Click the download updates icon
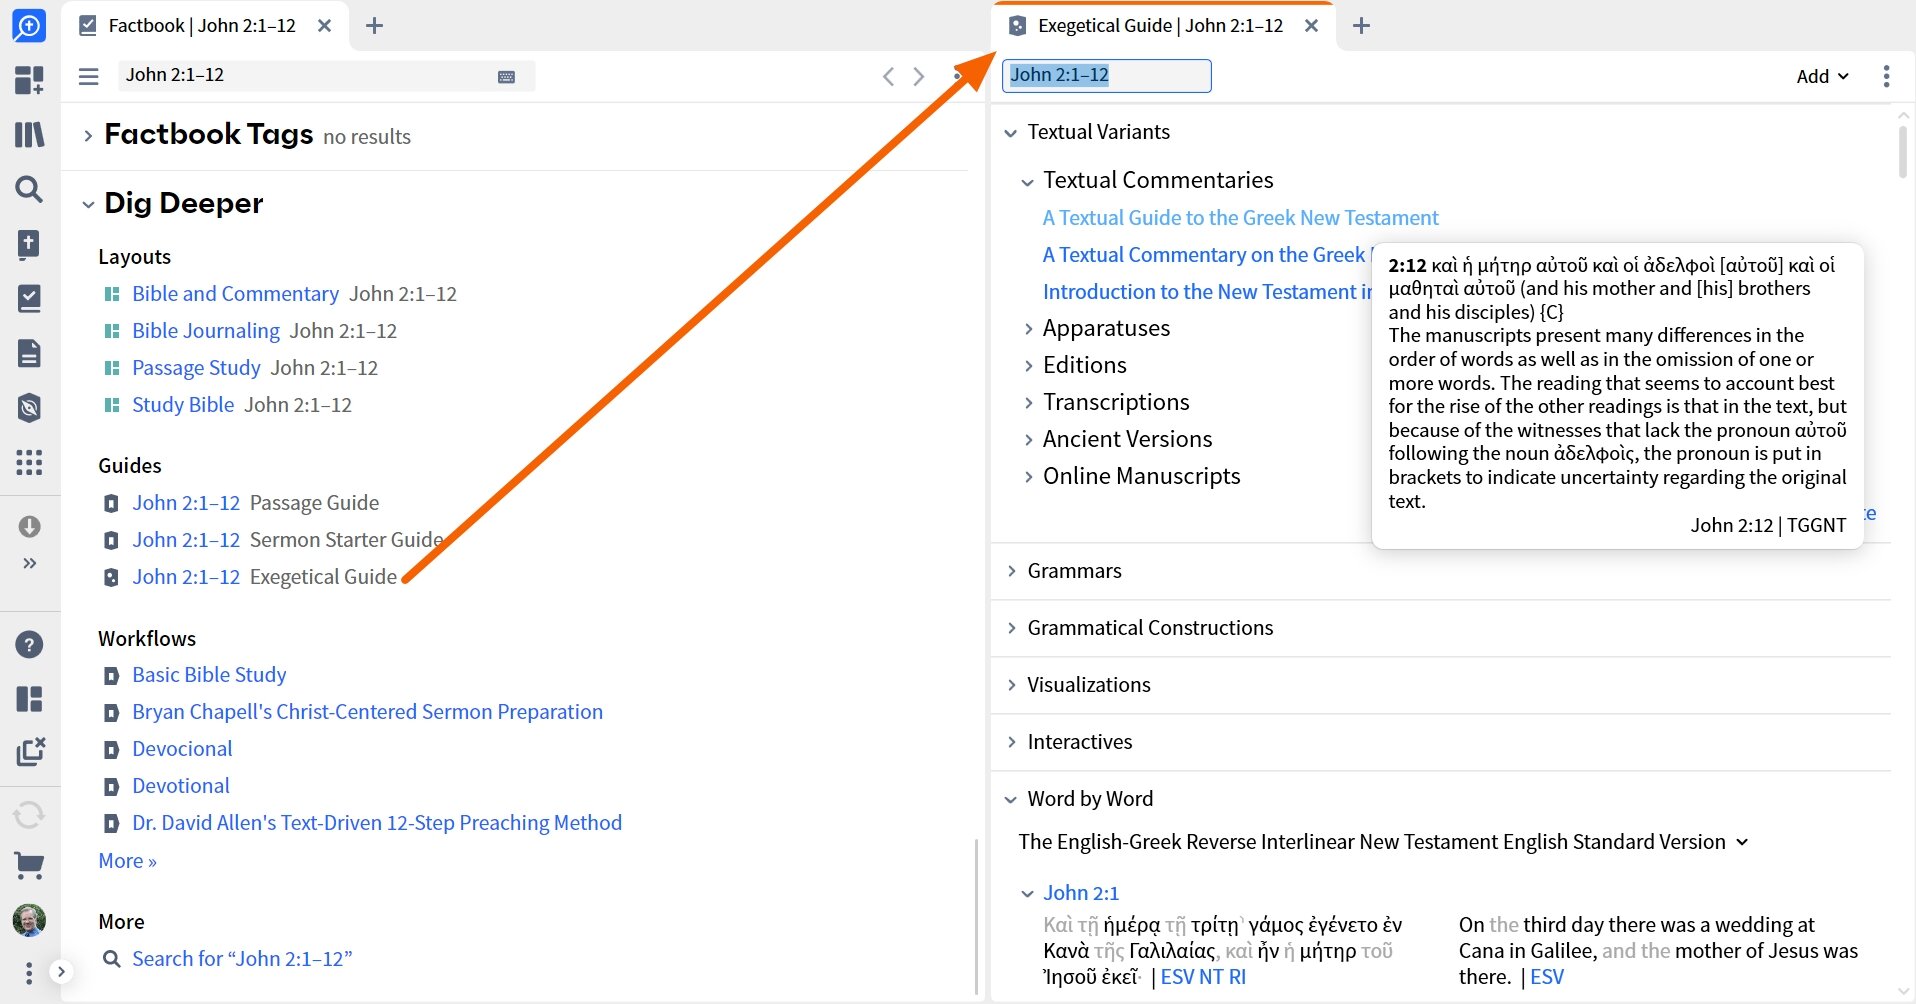 (x=29, y=526)
